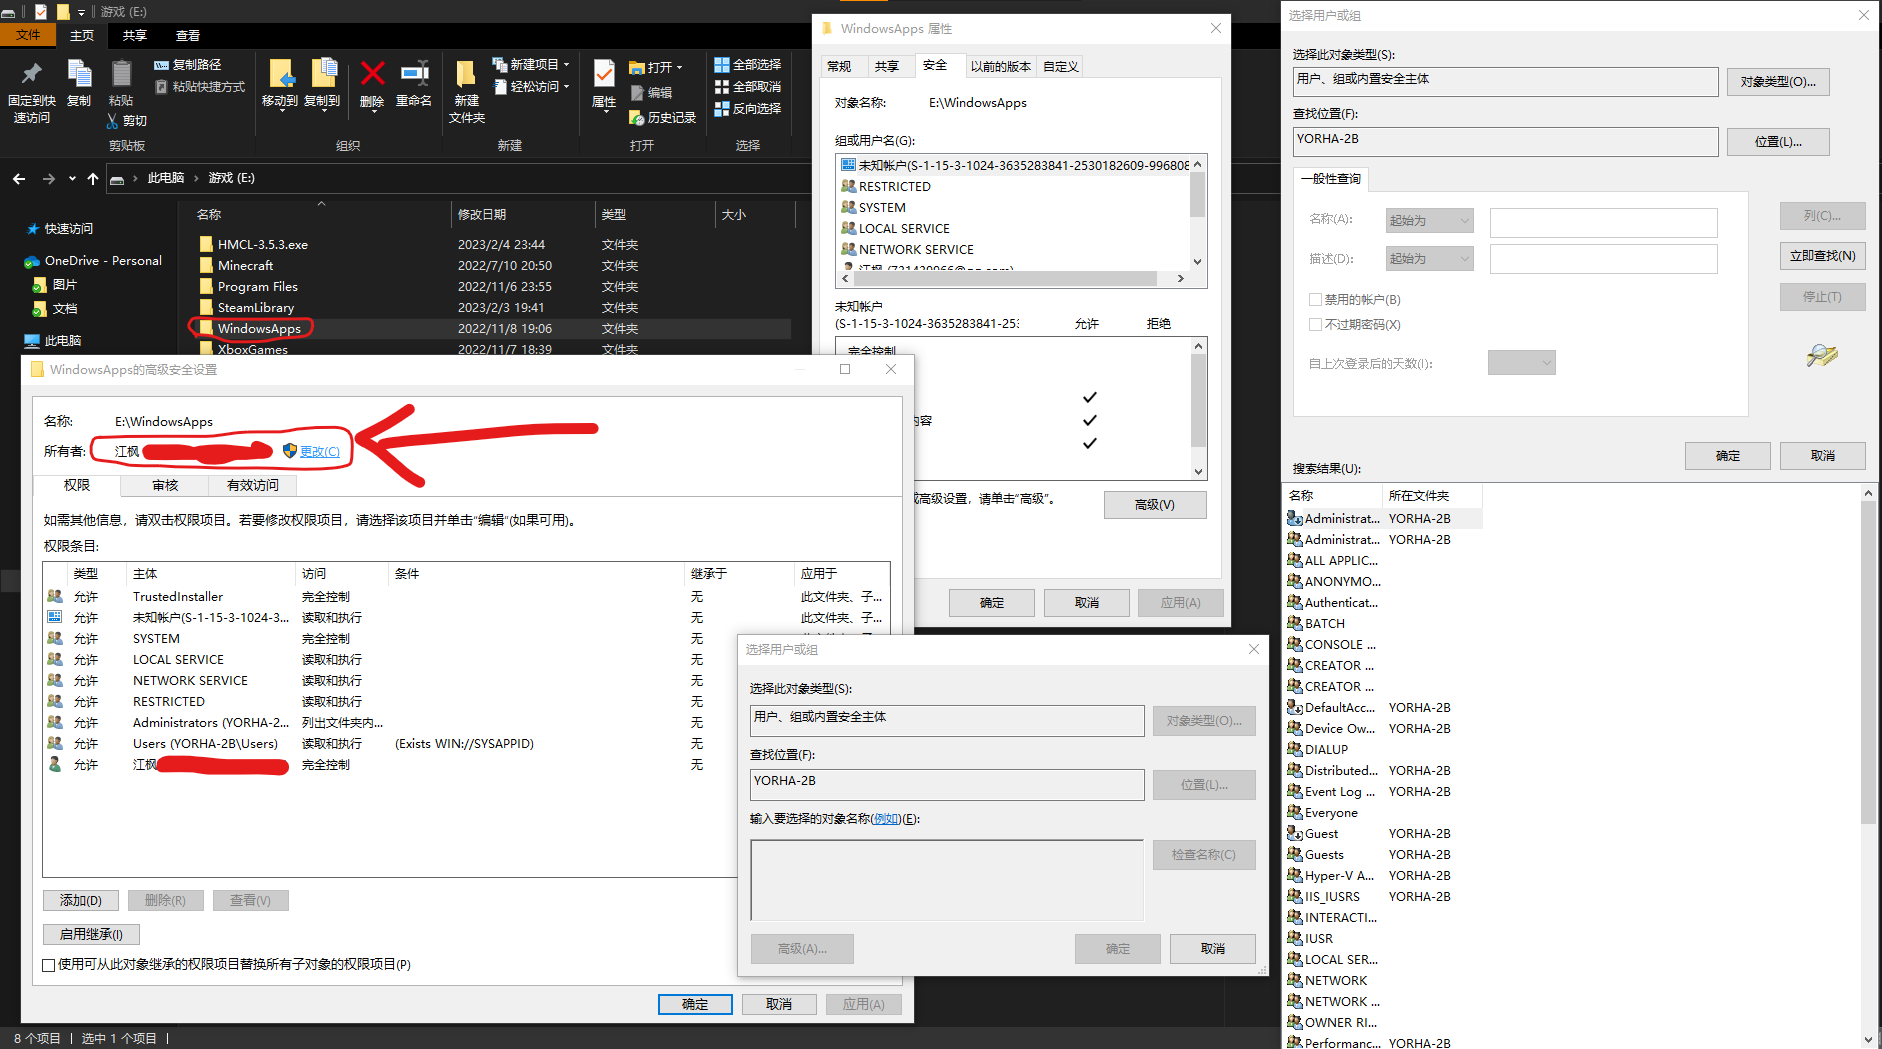Click Cancel (取消) in advanced security window
This screenshot has height=1049, width=1882.
[x=779, y=1004]
